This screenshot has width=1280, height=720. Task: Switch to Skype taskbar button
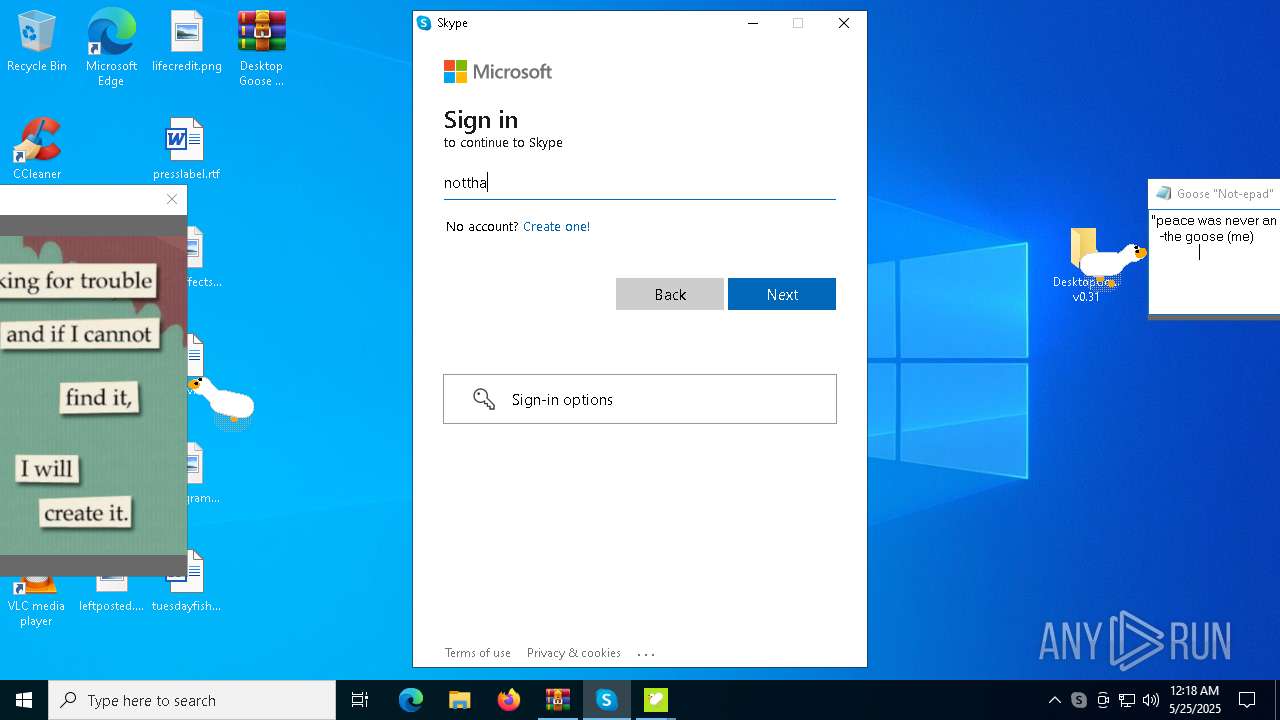pyautogui.click(x=606, y=700)
